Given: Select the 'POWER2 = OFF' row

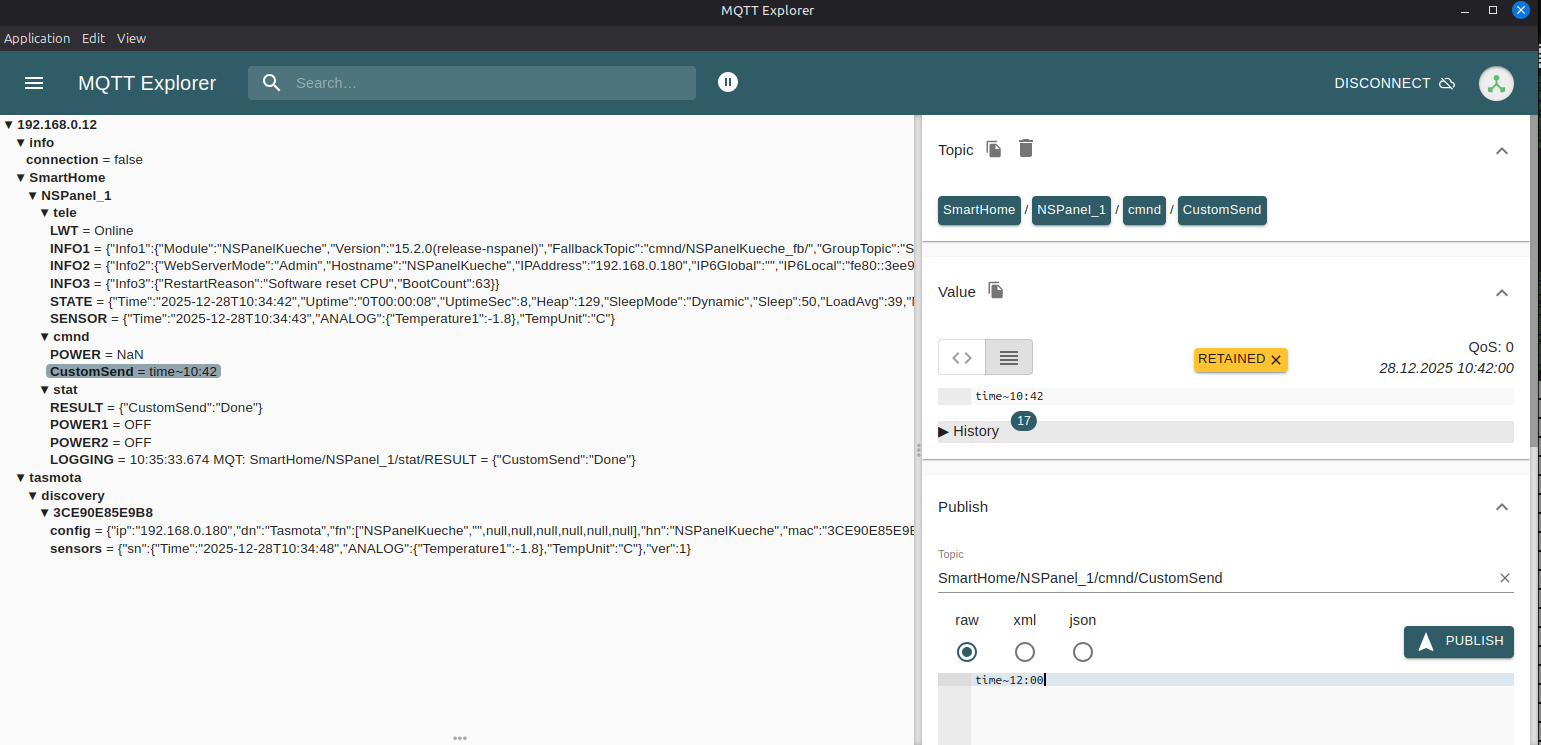Looking at the screenshot, I should click(x=101, y=443).
